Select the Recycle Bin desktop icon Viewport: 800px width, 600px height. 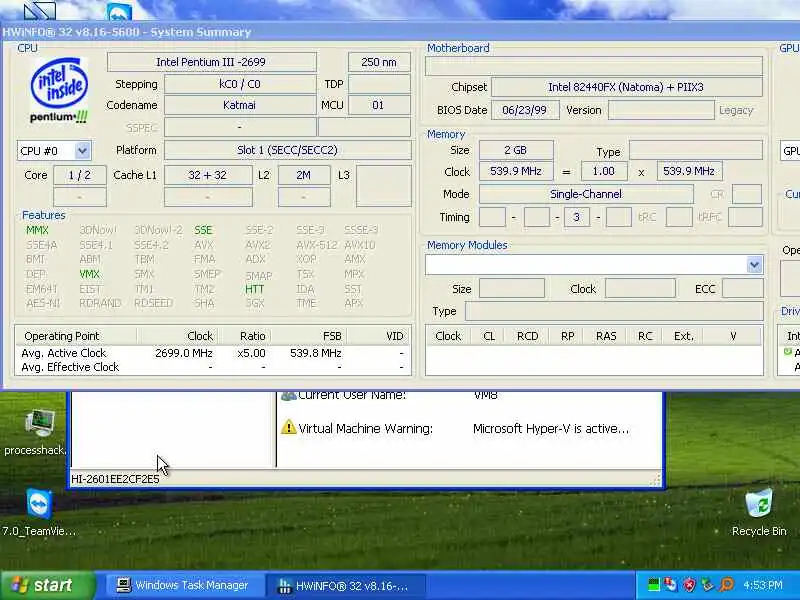click(x=759, y=504)
